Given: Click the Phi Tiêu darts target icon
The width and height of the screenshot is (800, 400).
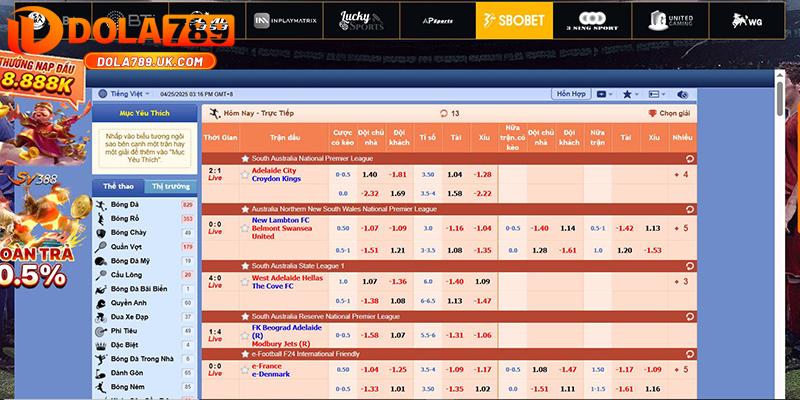Looking at the screenshot, I should [x=101, y=331].
